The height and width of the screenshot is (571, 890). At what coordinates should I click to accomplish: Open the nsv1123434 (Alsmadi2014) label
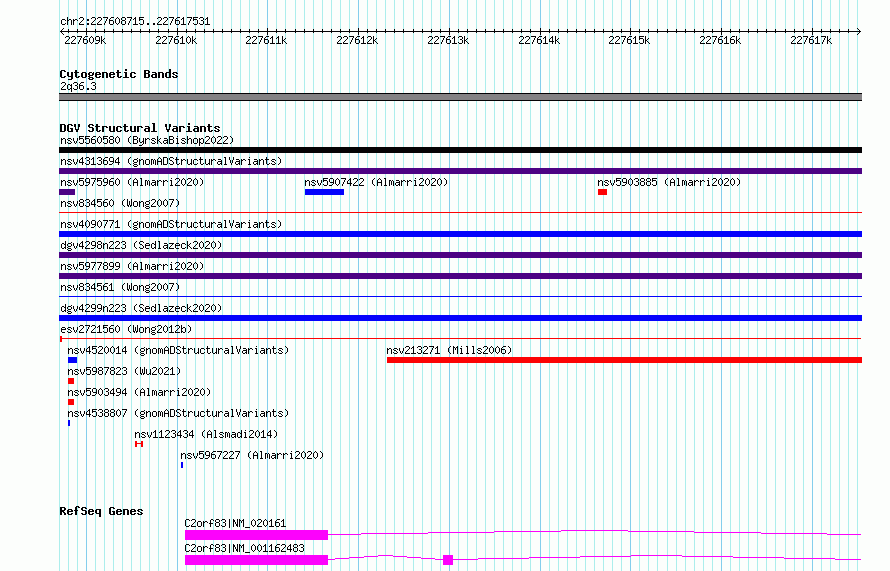pos(206,434)
